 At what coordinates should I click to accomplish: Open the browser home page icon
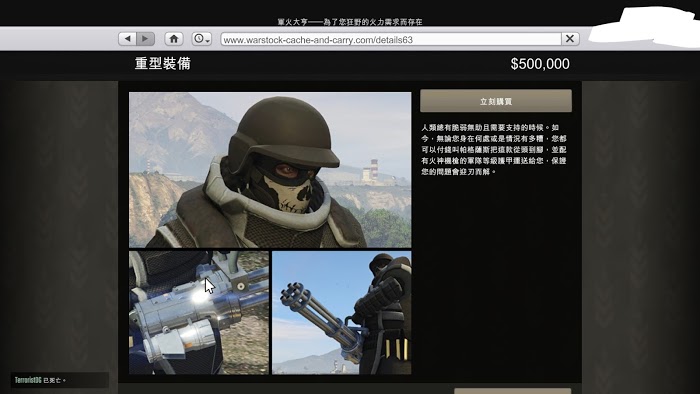[x=174, y=39]
